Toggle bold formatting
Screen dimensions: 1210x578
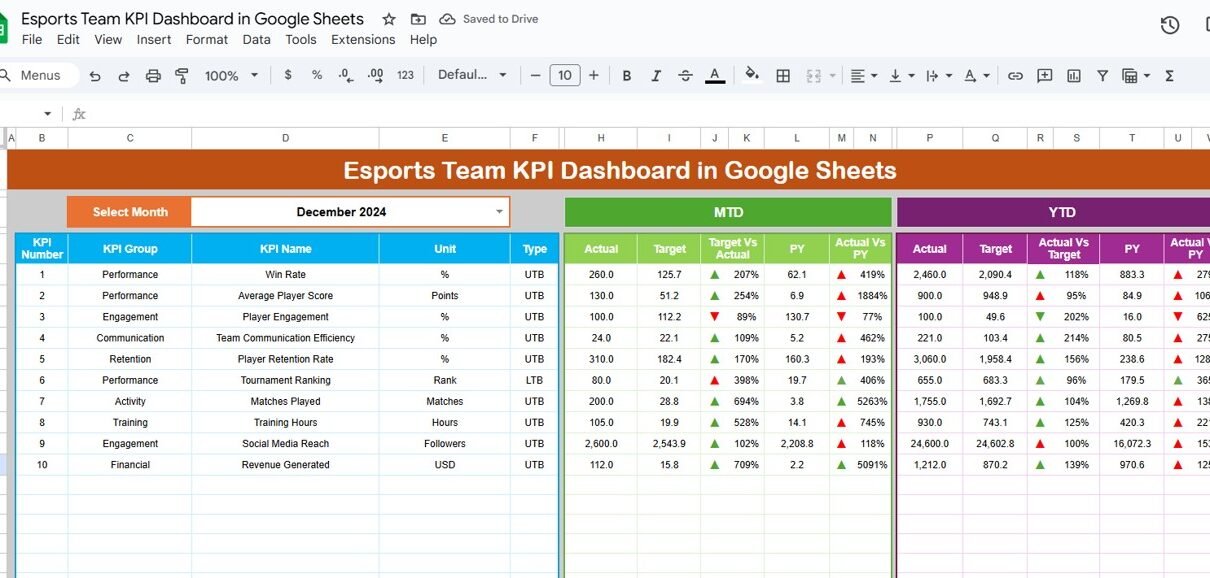[627, 75]
